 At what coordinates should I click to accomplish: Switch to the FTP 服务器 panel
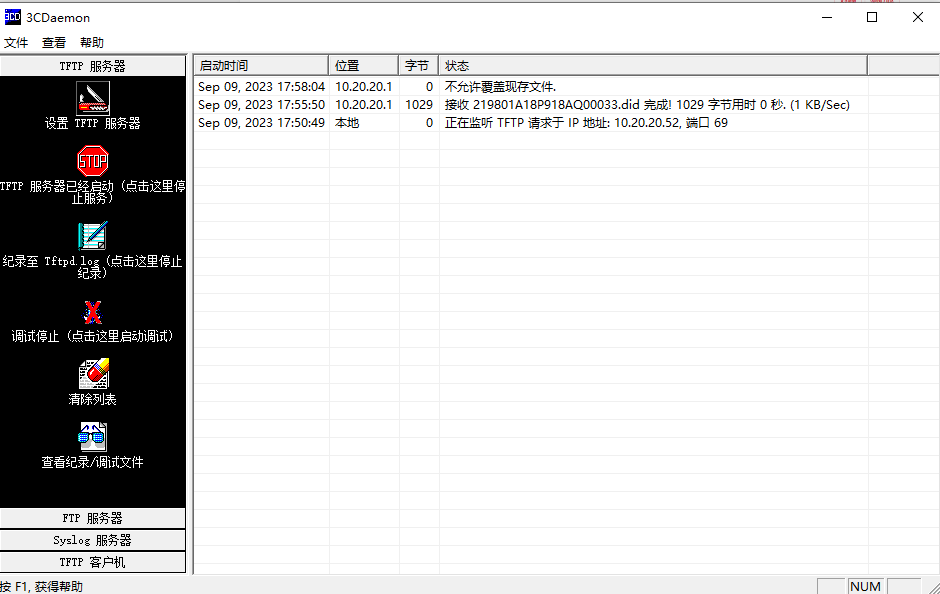tap(93, 518)
